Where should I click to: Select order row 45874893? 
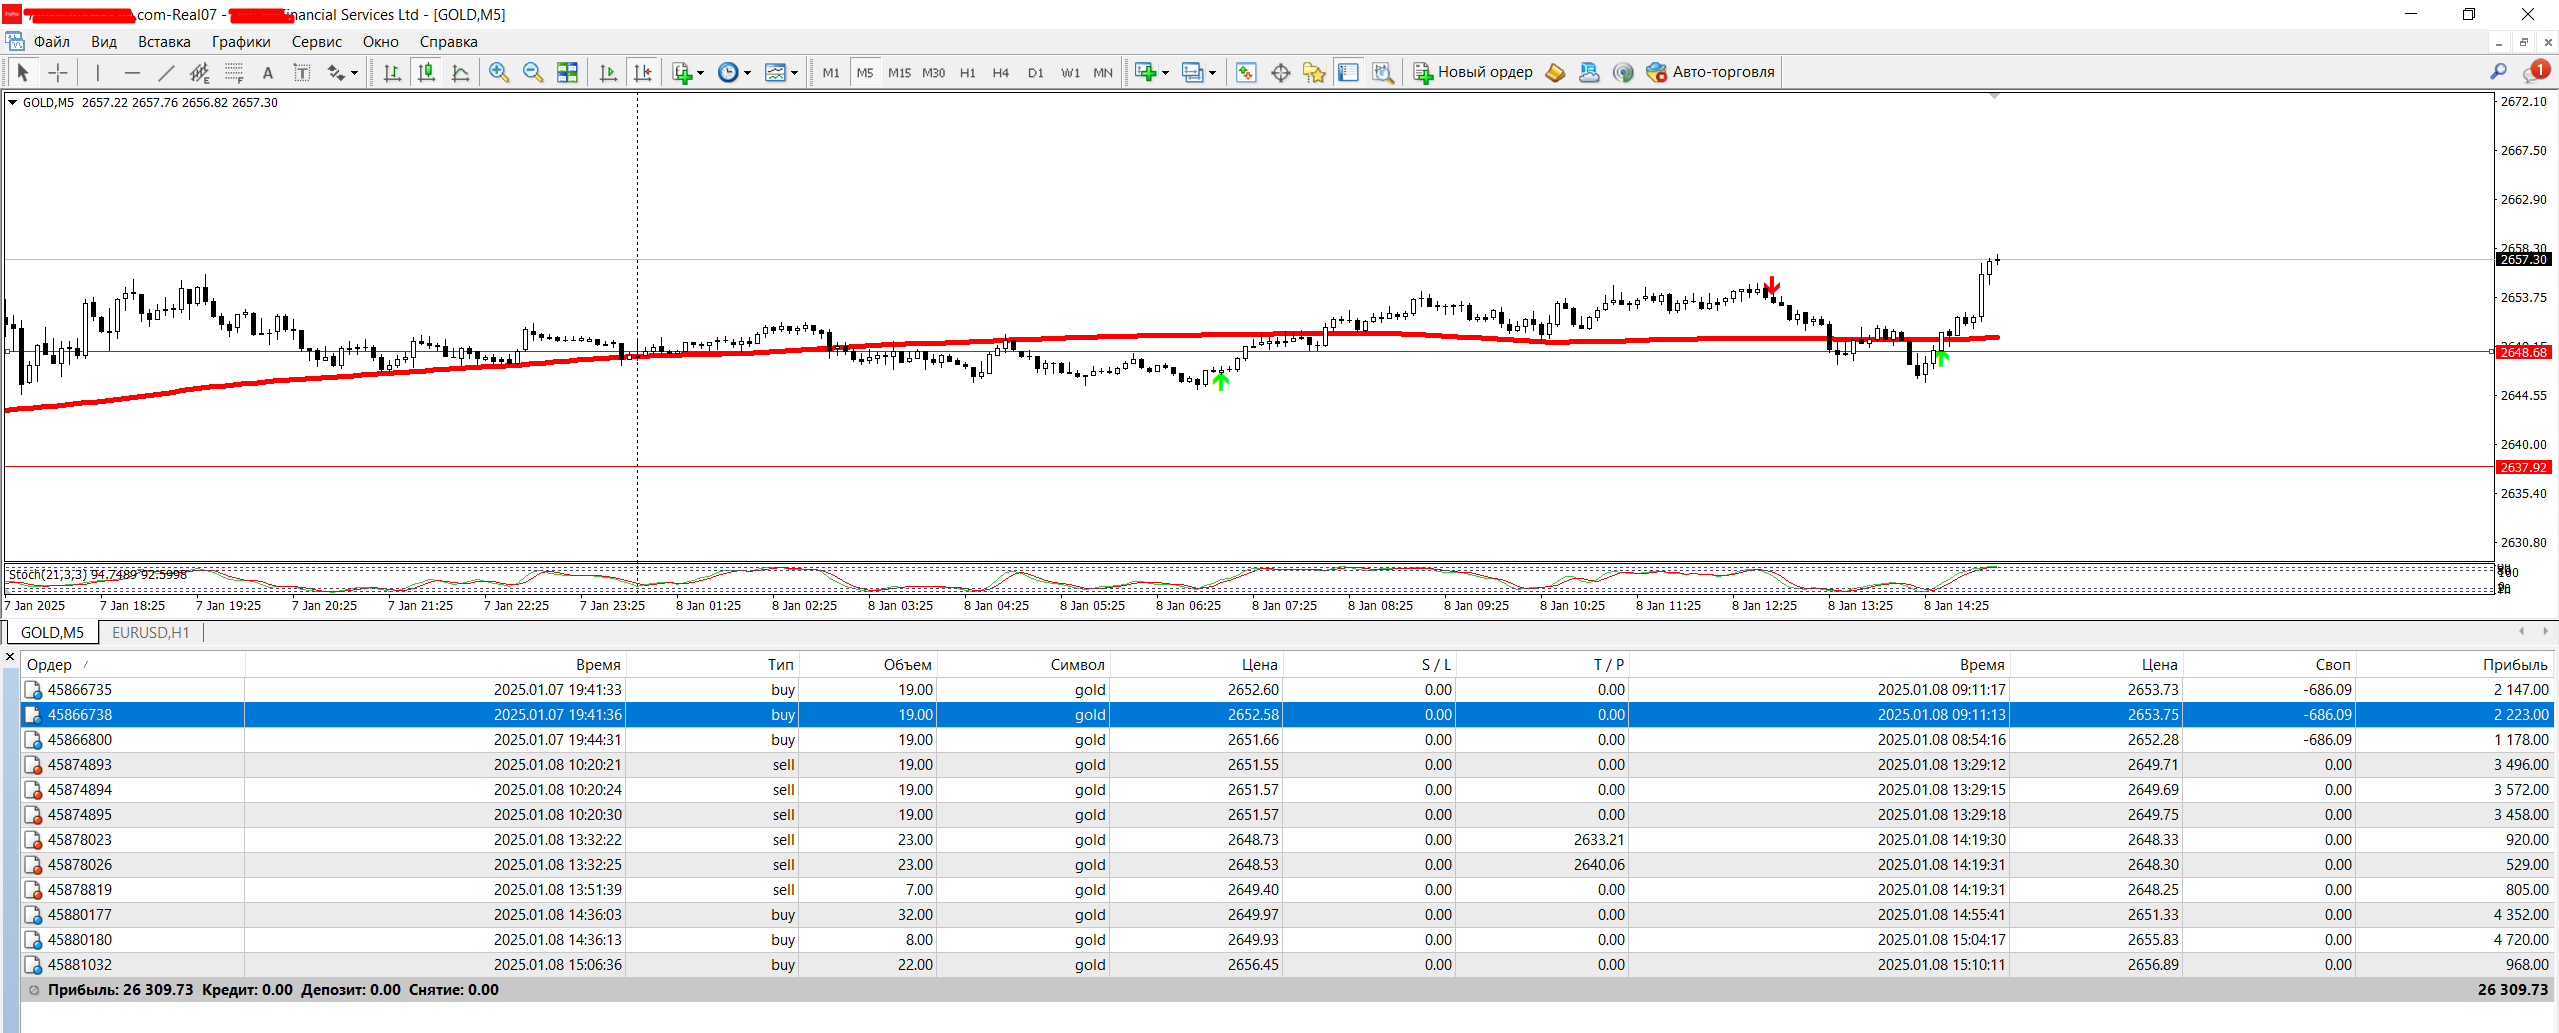click(1287, 765)
